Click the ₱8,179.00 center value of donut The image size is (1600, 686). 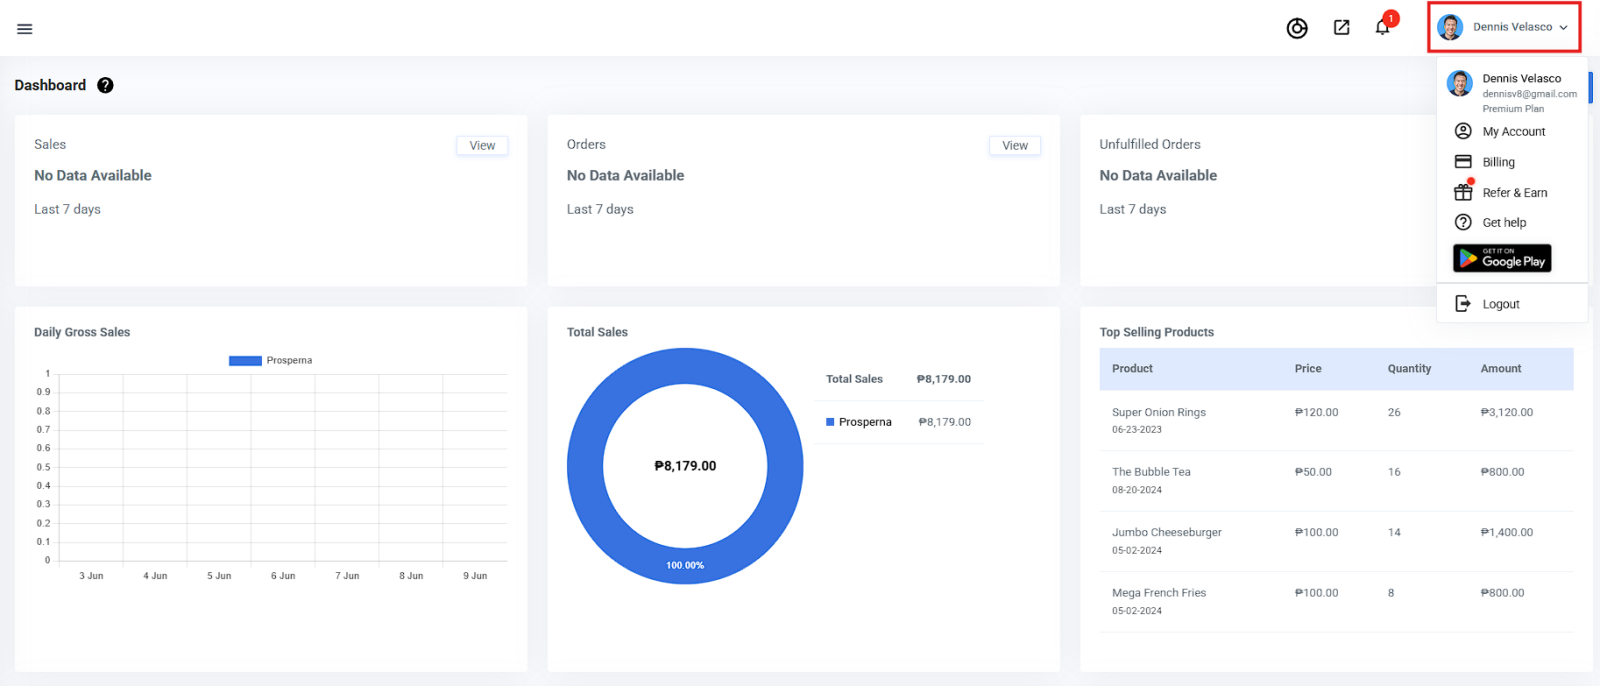coord(685,466)
